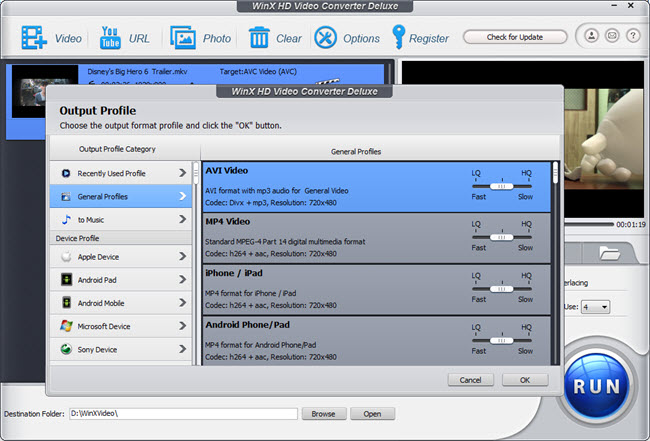The width and height of the screenshot is (650, 441).
Task: Click the Android Mobile category label
Action: point(101,303)
